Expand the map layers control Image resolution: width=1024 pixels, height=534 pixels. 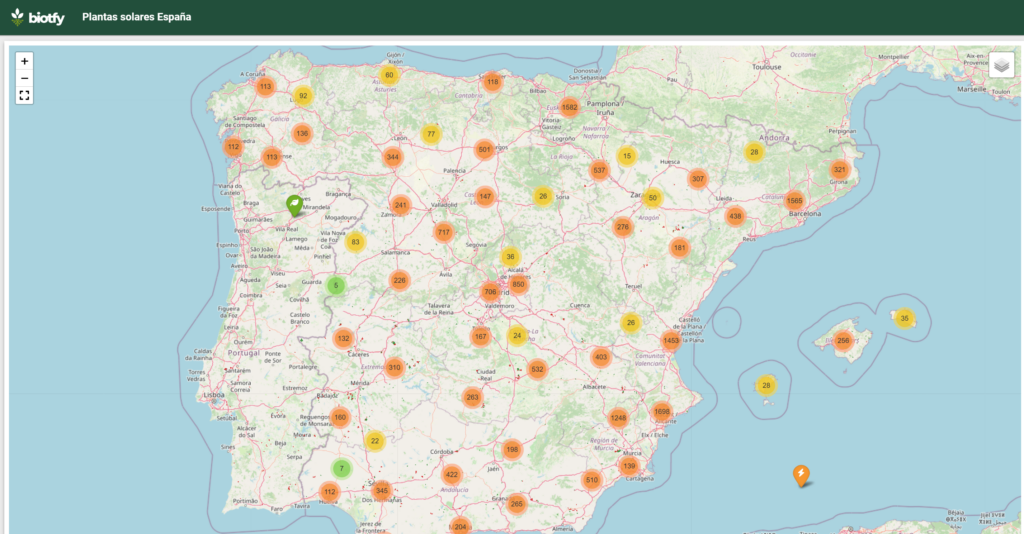click(1001, 65)
